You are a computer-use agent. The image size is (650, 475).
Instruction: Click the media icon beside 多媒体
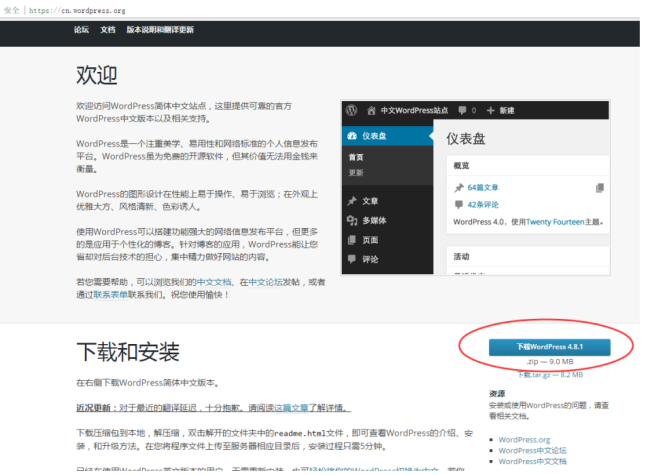[x=350, y=220]
